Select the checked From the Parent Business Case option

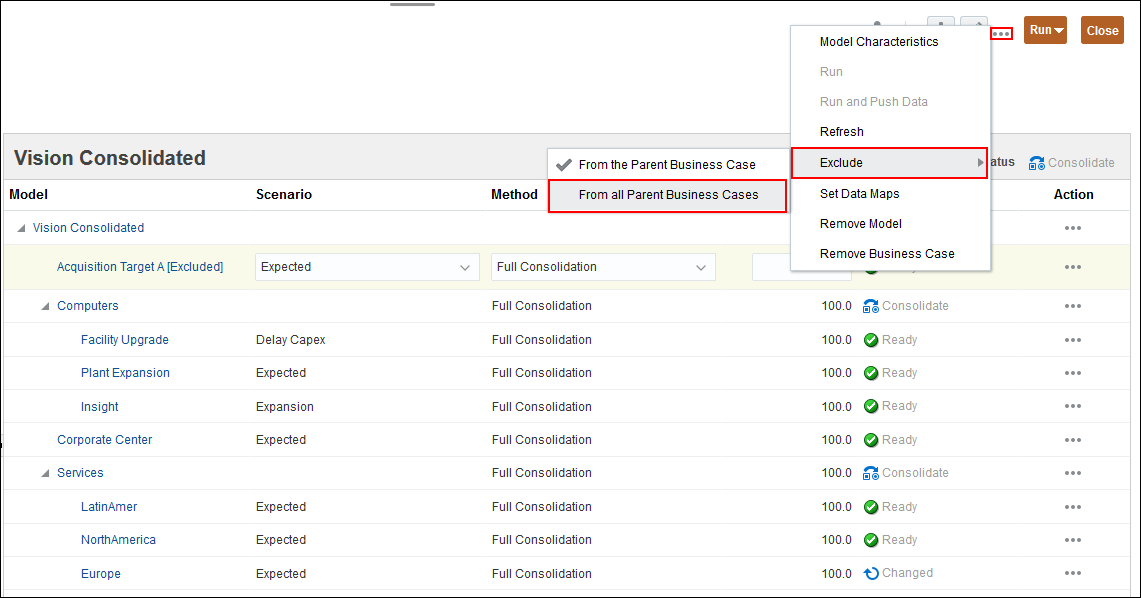tap(666, 164)
